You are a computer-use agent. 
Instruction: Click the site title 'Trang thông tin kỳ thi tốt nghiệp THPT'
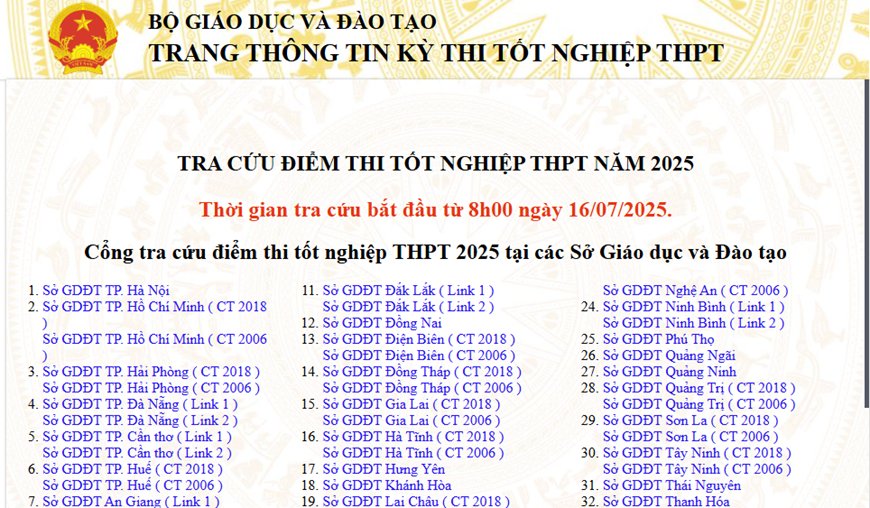(435, 52)
